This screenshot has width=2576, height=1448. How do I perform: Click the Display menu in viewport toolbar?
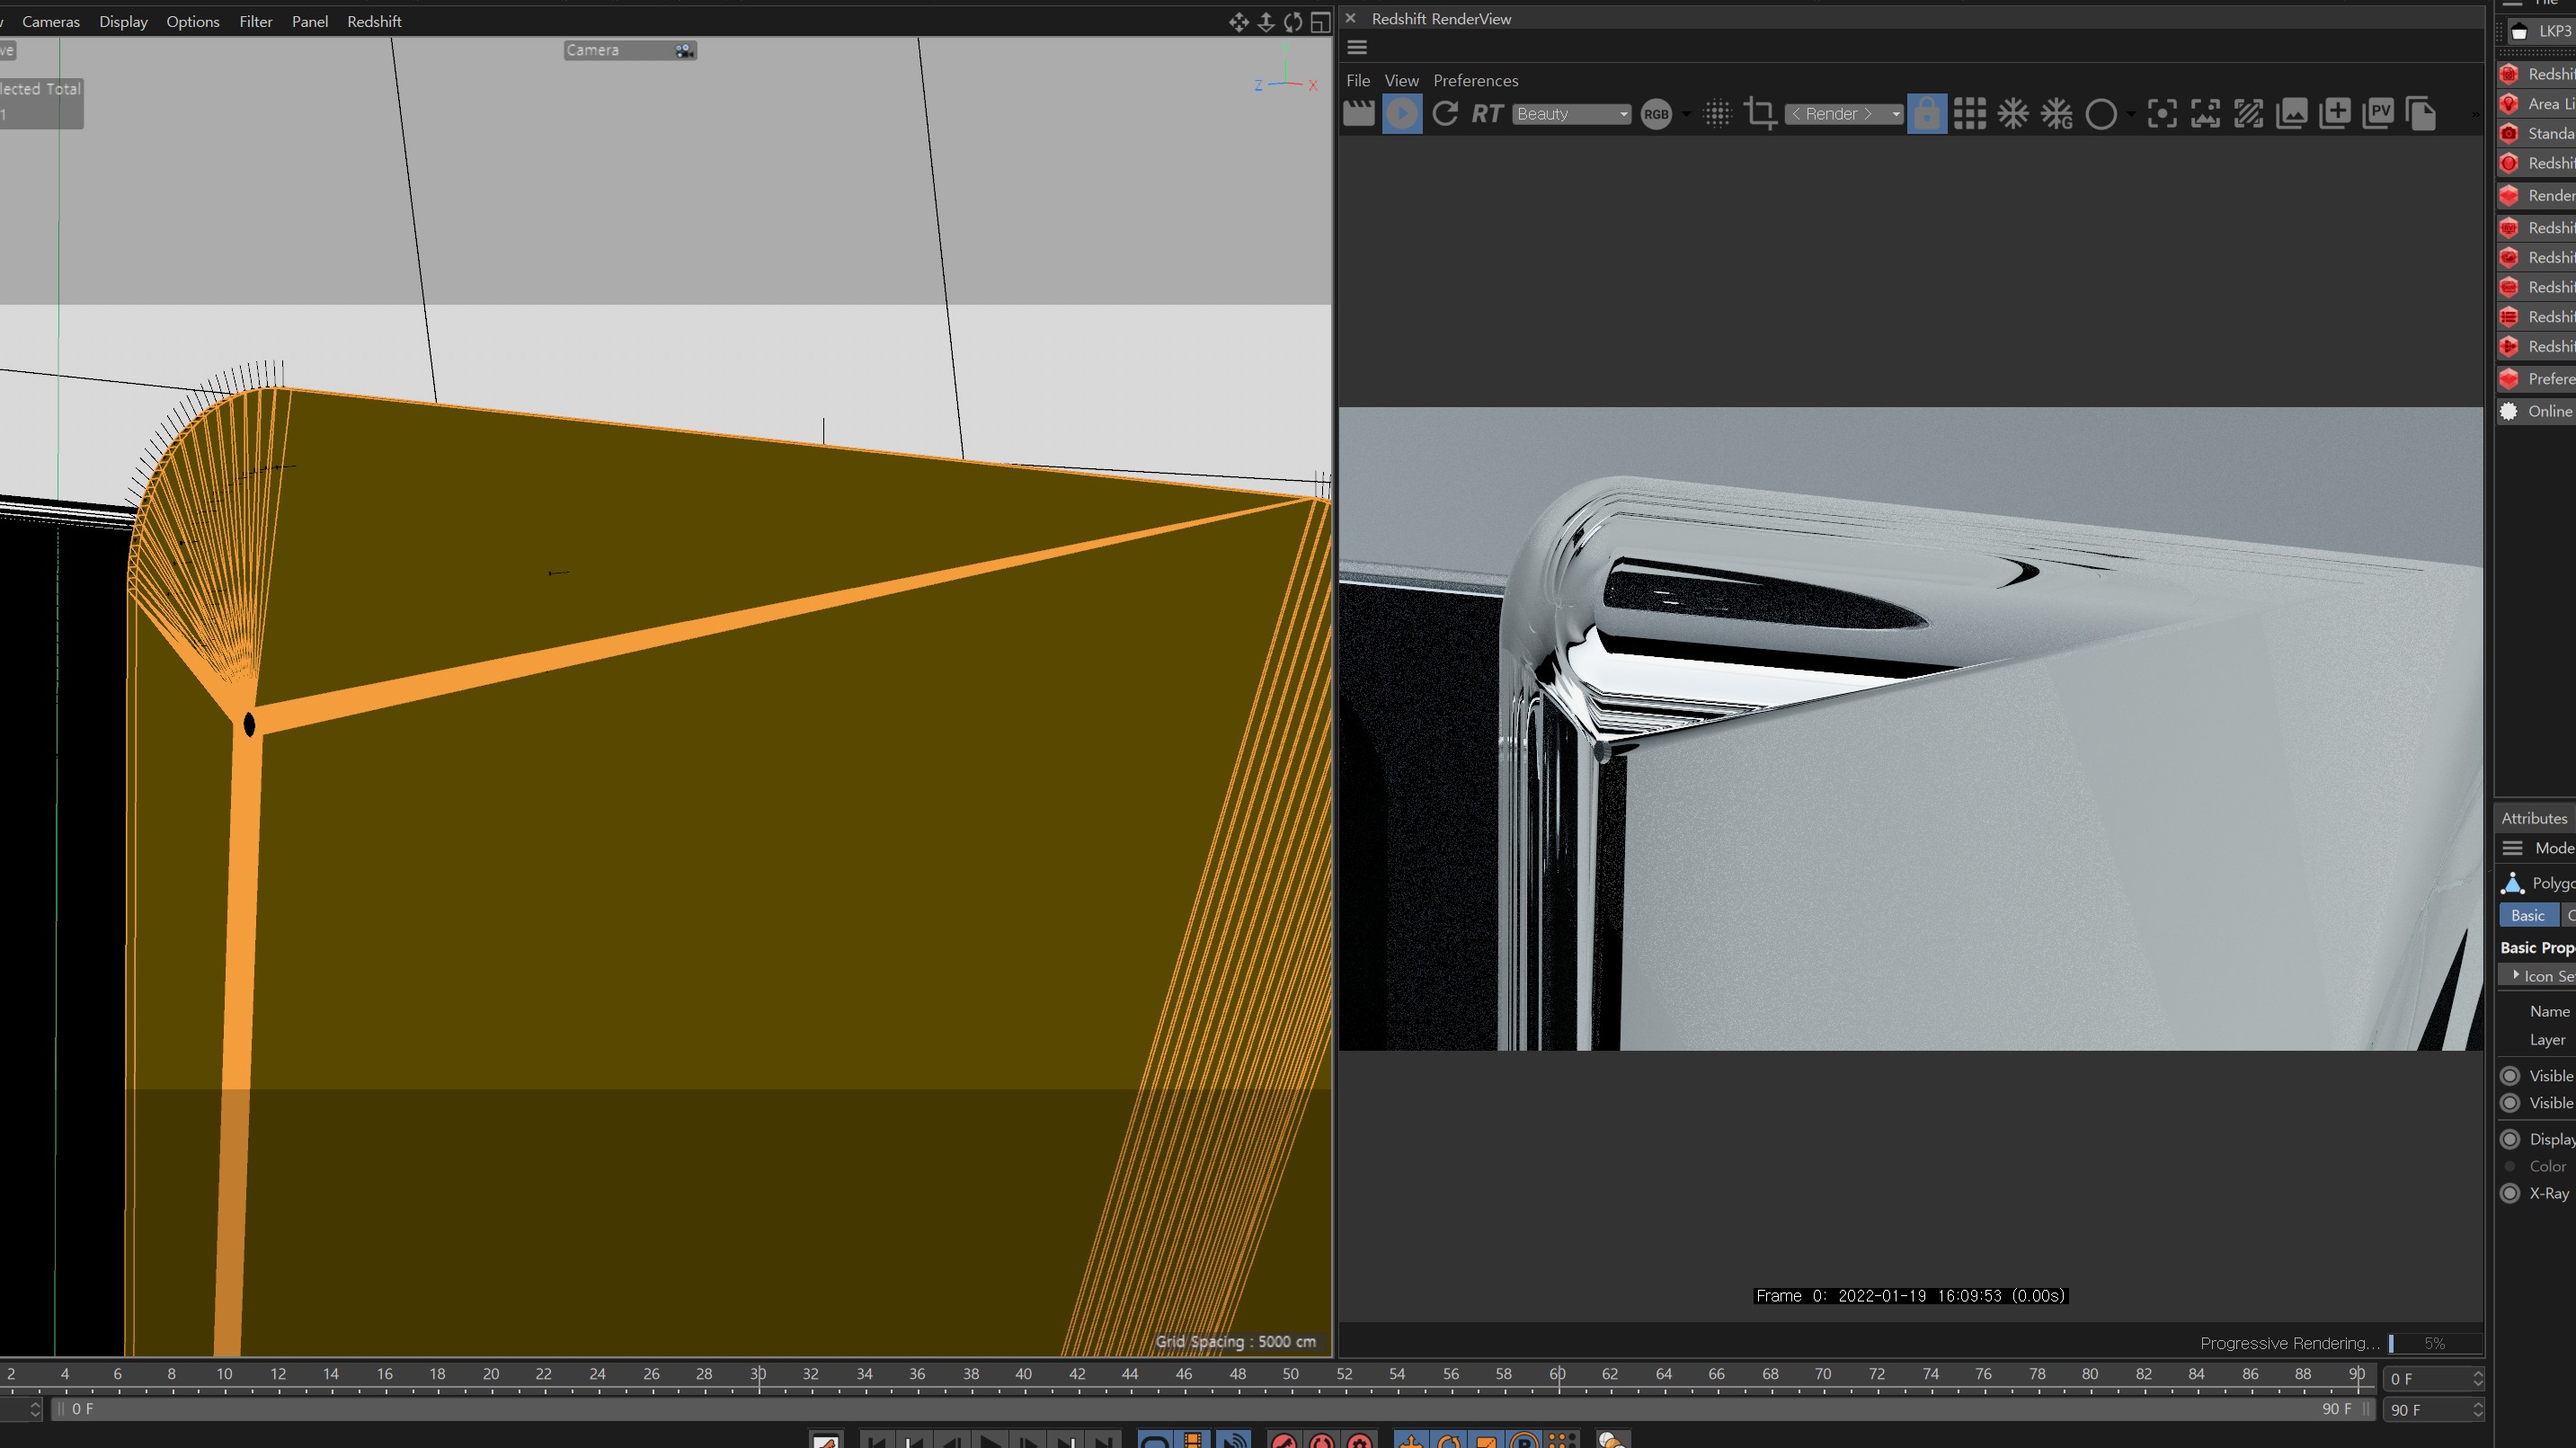coord(124,20)
